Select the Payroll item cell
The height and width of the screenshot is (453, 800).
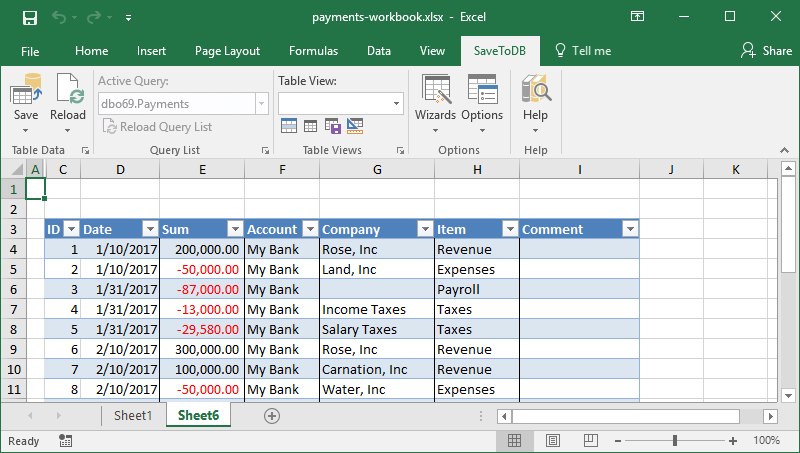click(x=477, y=289)
